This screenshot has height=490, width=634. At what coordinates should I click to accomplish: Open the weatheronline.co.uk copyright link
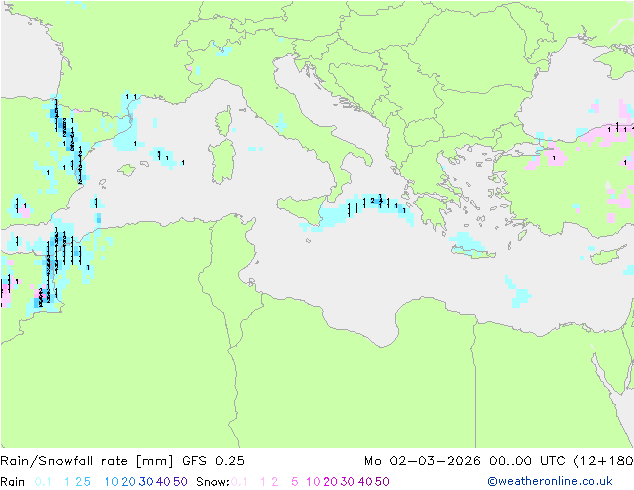point(550,481)
